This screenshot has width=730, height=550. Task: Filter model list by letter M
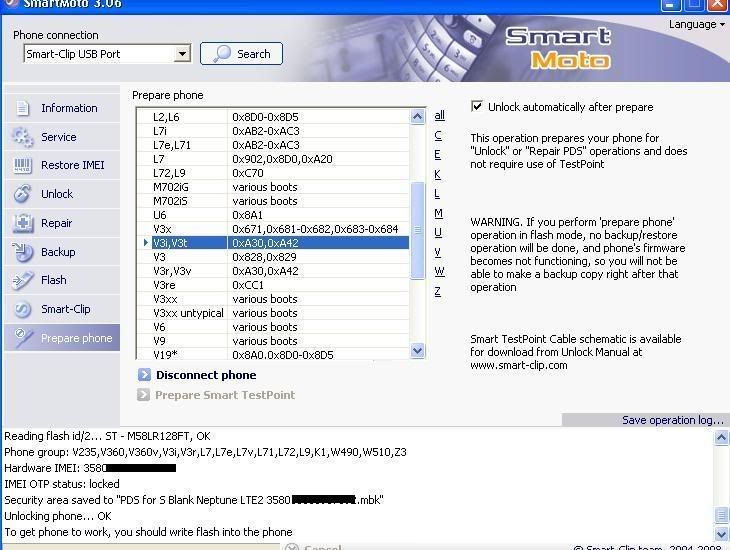(x=439, y=213)
